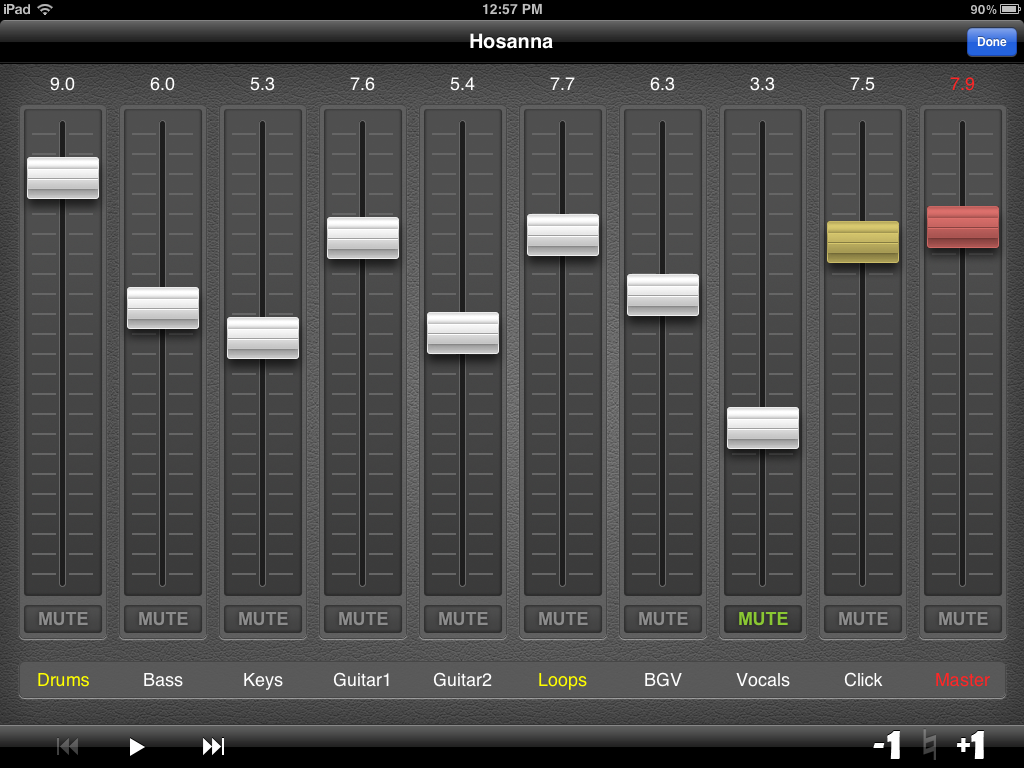Tap the 12:57 PM clock
1024x768 pixels.
512,9
